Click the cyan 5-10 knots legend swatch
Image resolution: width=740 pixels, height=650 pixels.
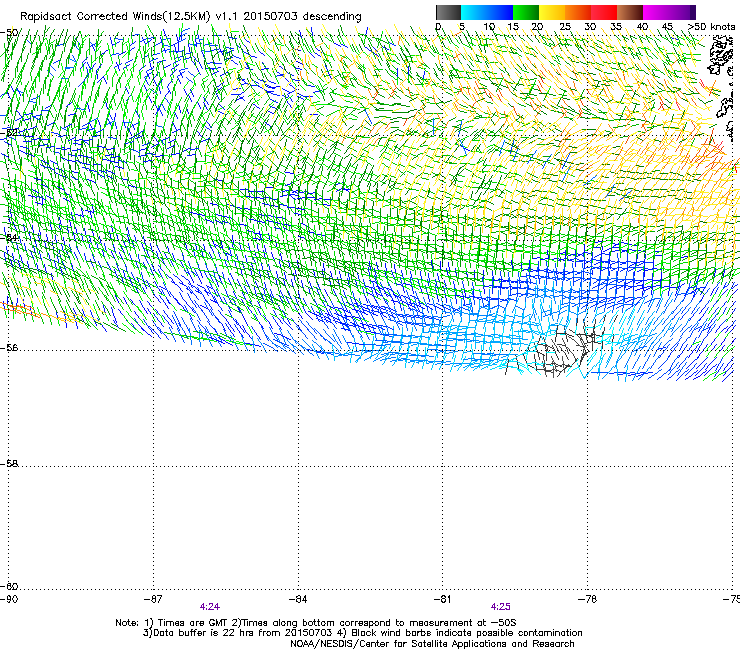click(x=473, y=12)
